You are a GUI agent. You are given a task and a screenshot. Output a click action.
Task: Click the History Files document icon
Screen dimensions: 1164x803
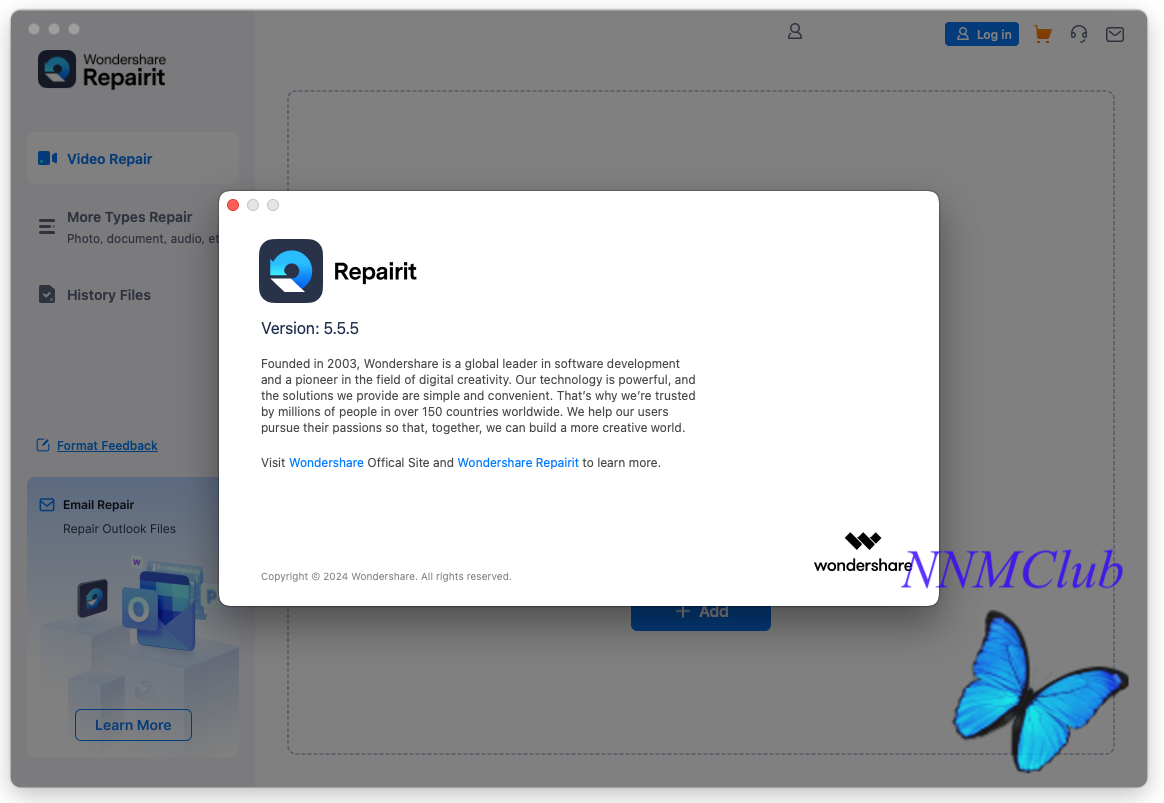[x=47, y=295]
